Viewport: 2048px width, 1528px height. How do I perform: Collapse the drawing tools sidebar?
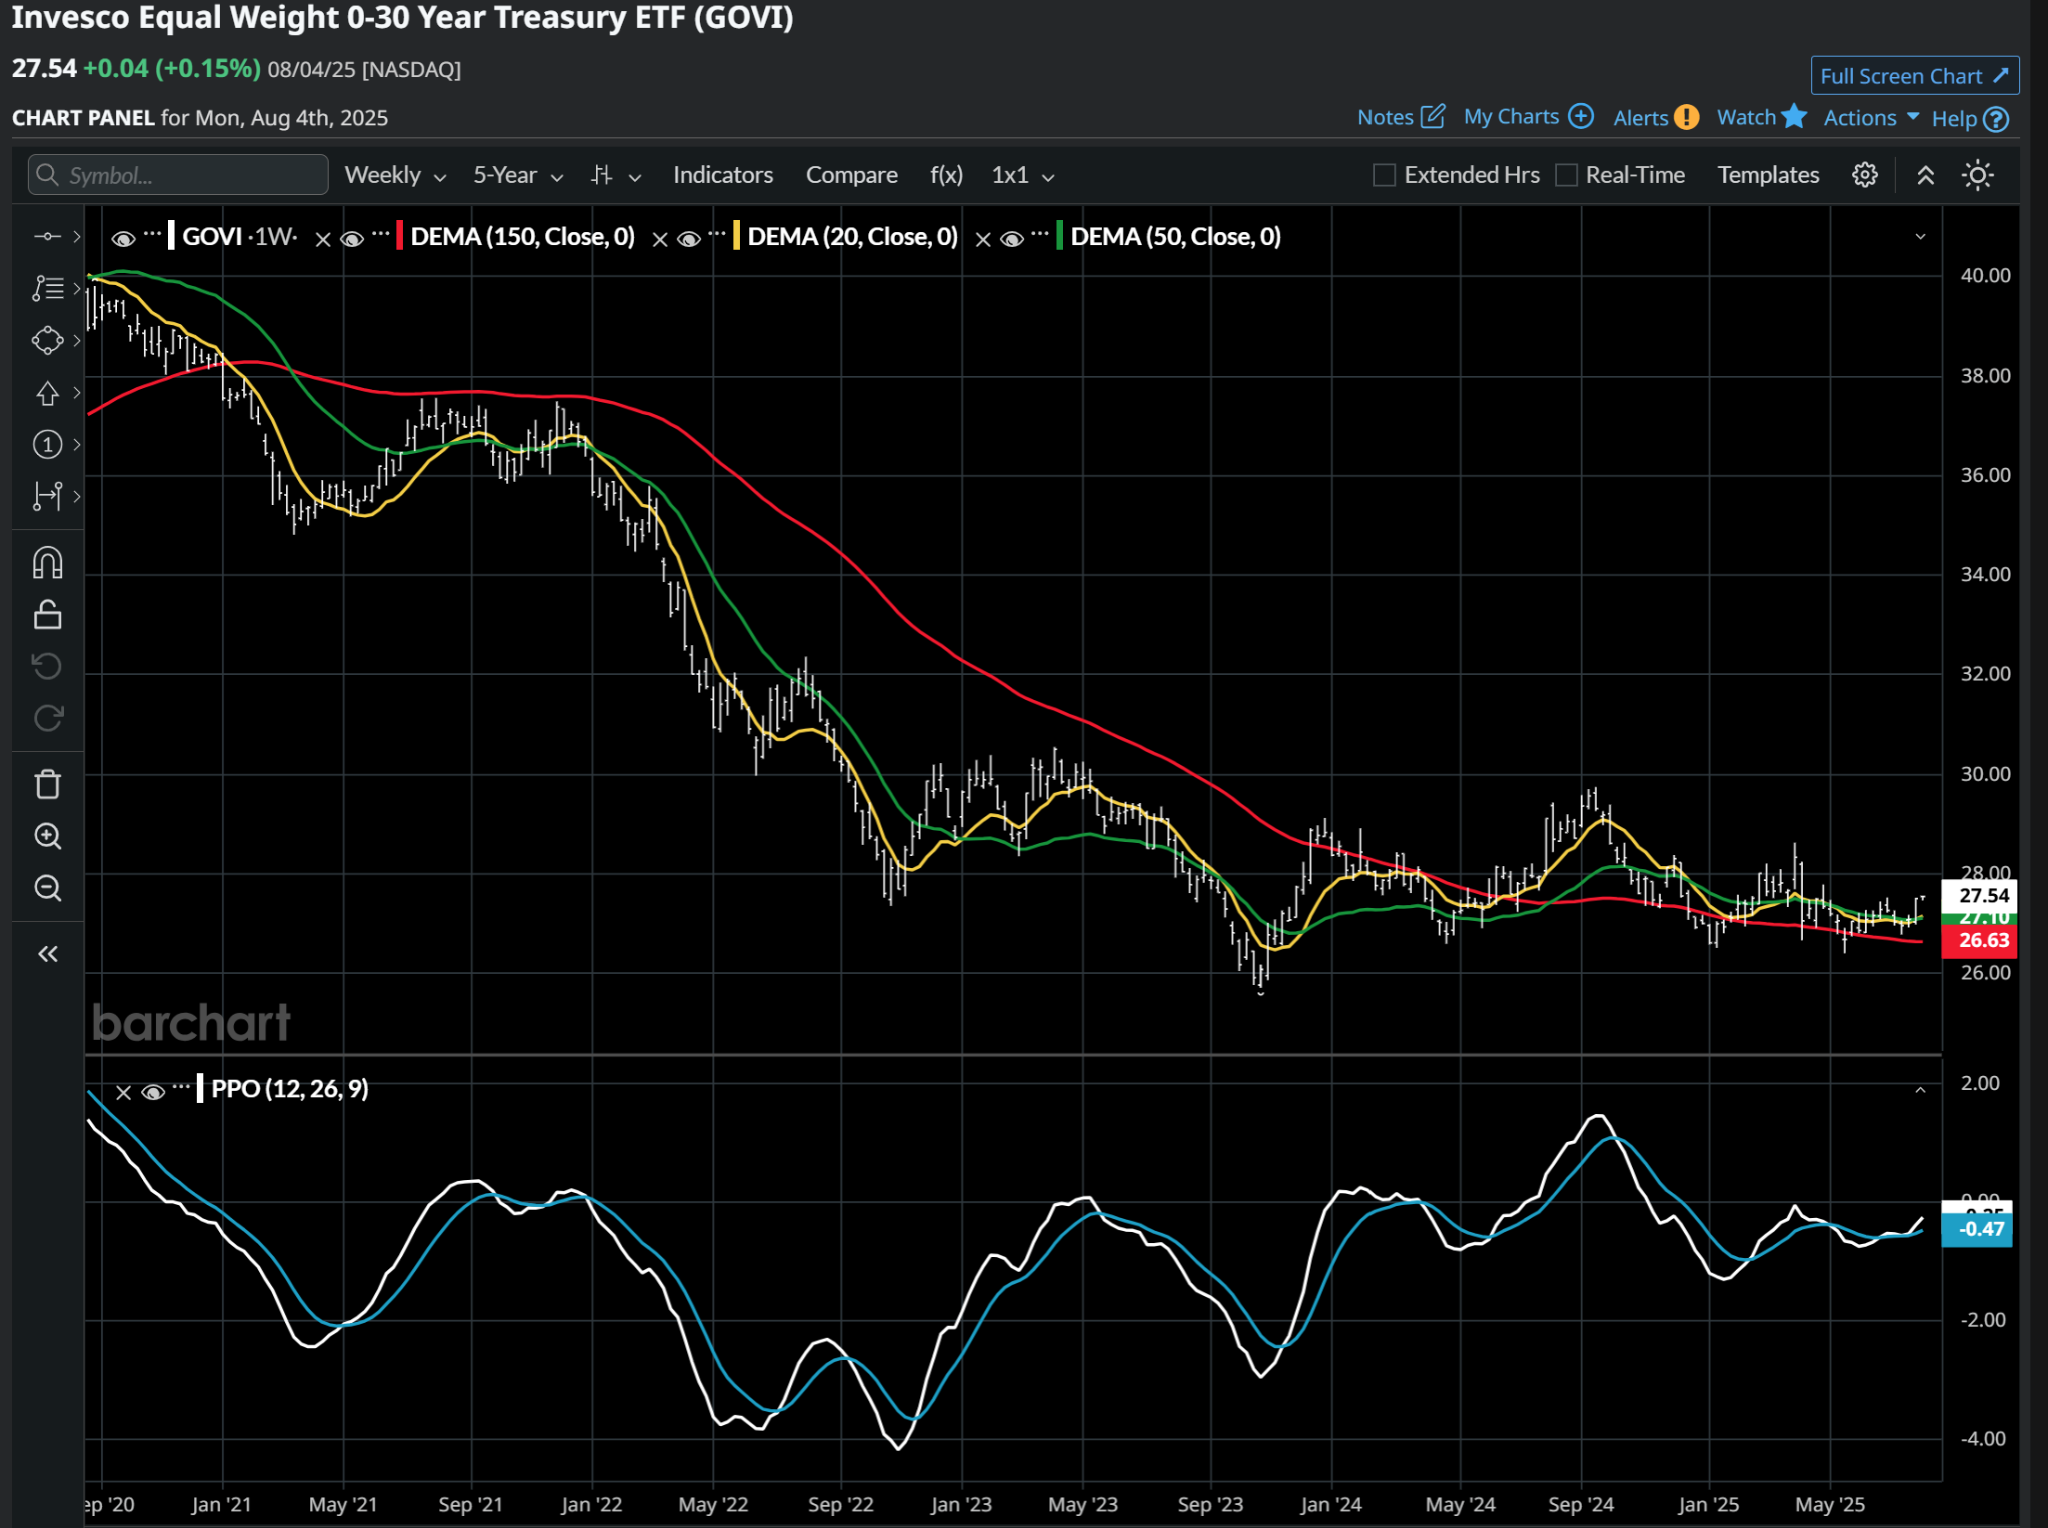[x=47, y=954]
